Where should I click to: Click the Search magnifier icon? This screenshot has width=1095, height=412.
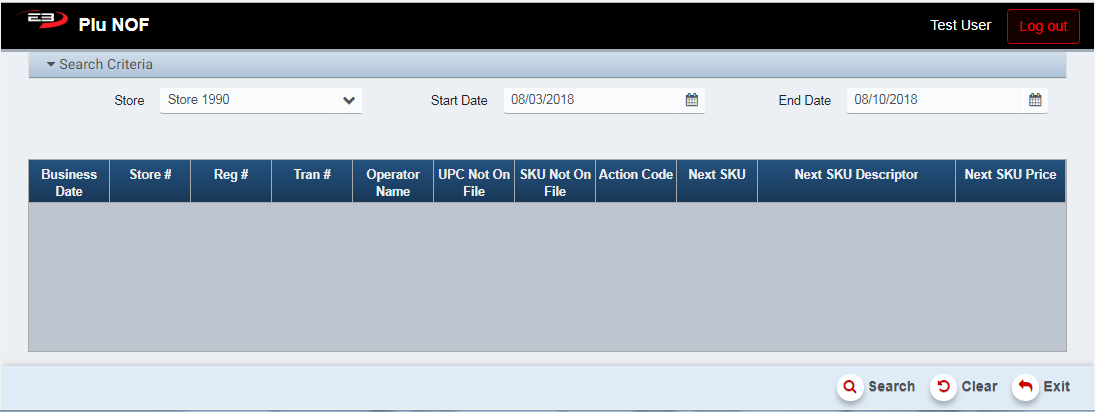pyautogui.click(x=850, y=387)
